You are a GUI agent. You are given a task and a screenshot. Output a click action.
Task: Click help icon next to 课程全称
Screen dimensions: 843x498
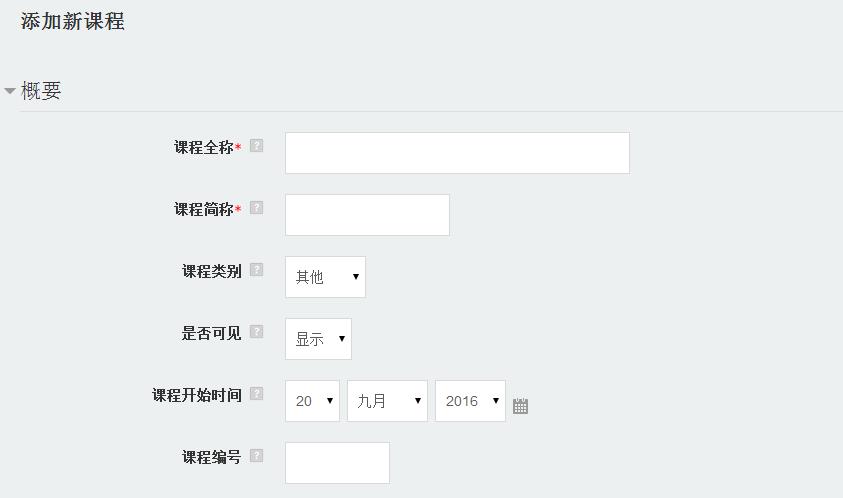pos(256,146)
